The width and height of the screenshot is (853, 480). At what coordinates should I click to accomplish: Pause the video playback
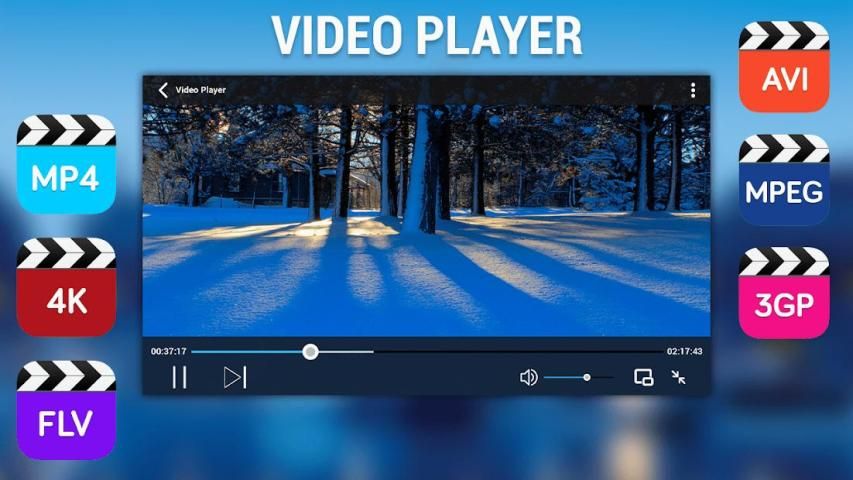tap(179, 377)
